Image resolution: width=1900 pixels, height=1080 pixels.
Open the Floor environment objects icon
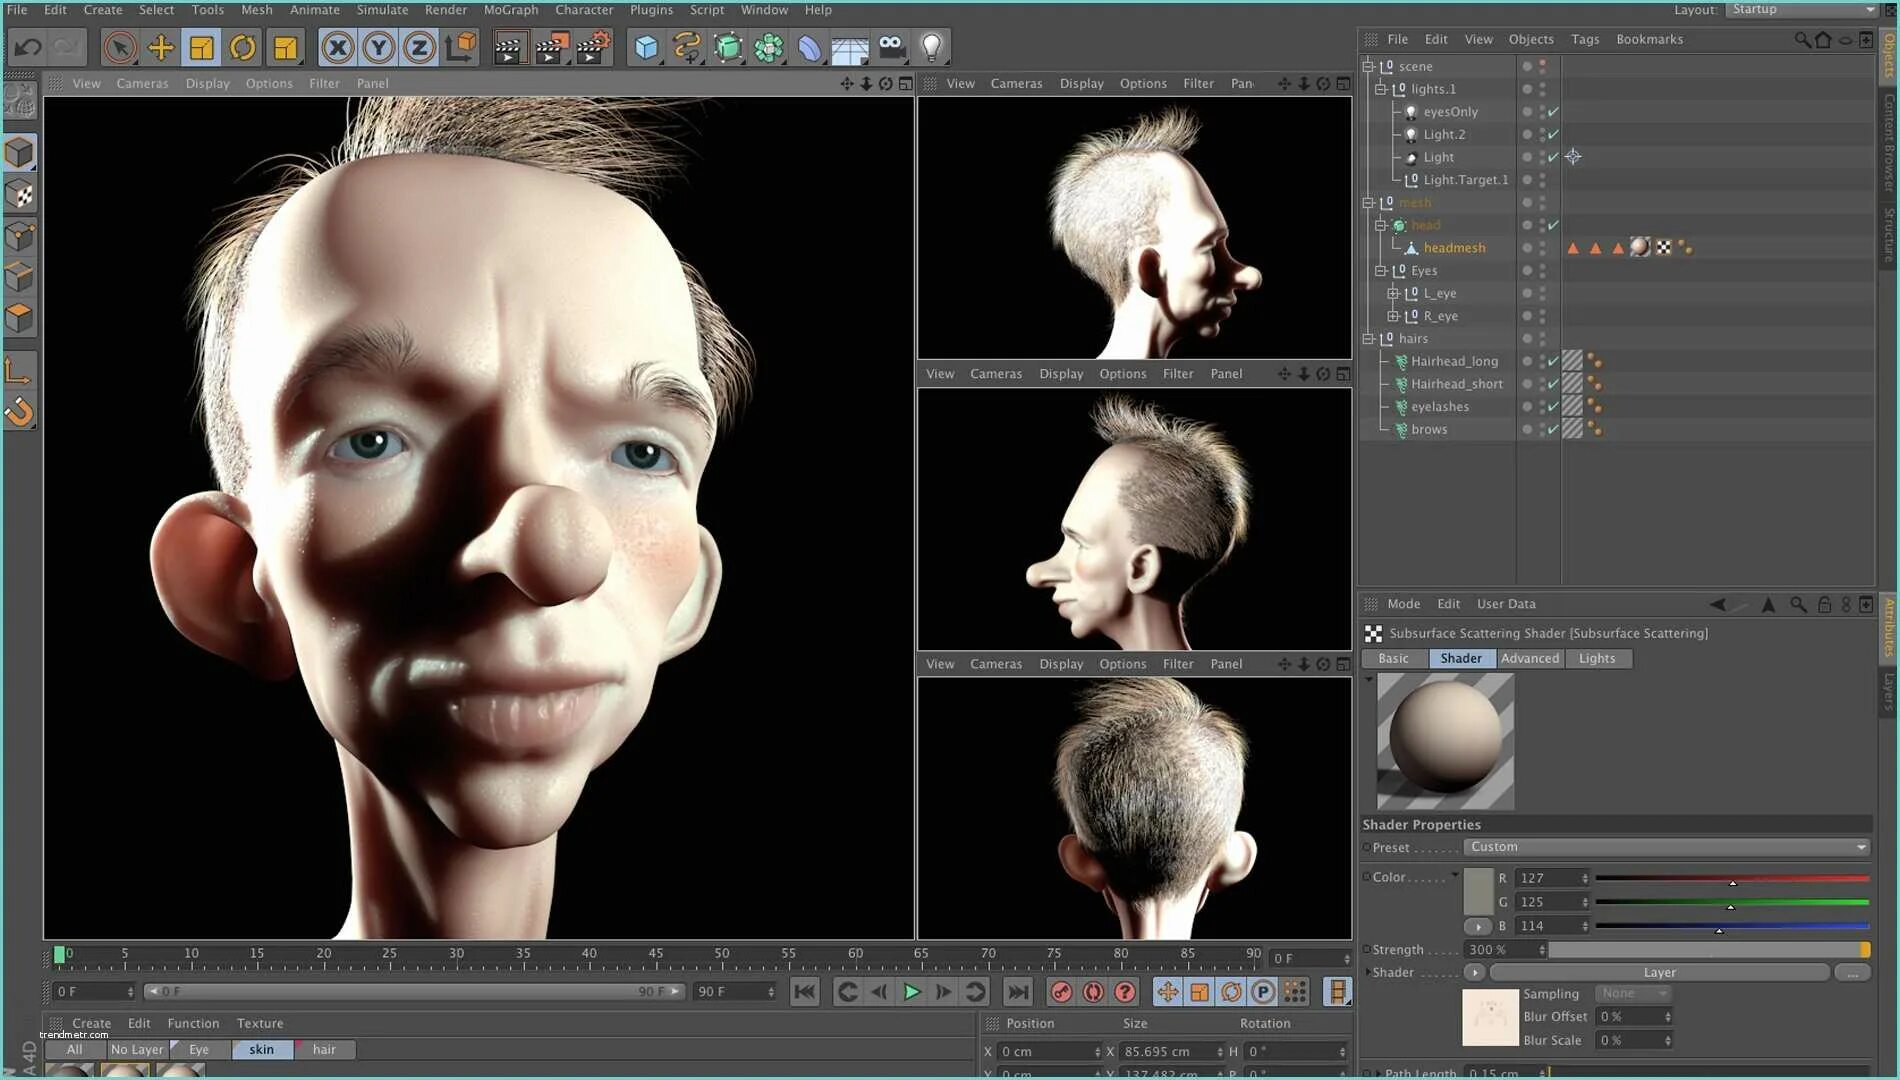coord(850,47)
